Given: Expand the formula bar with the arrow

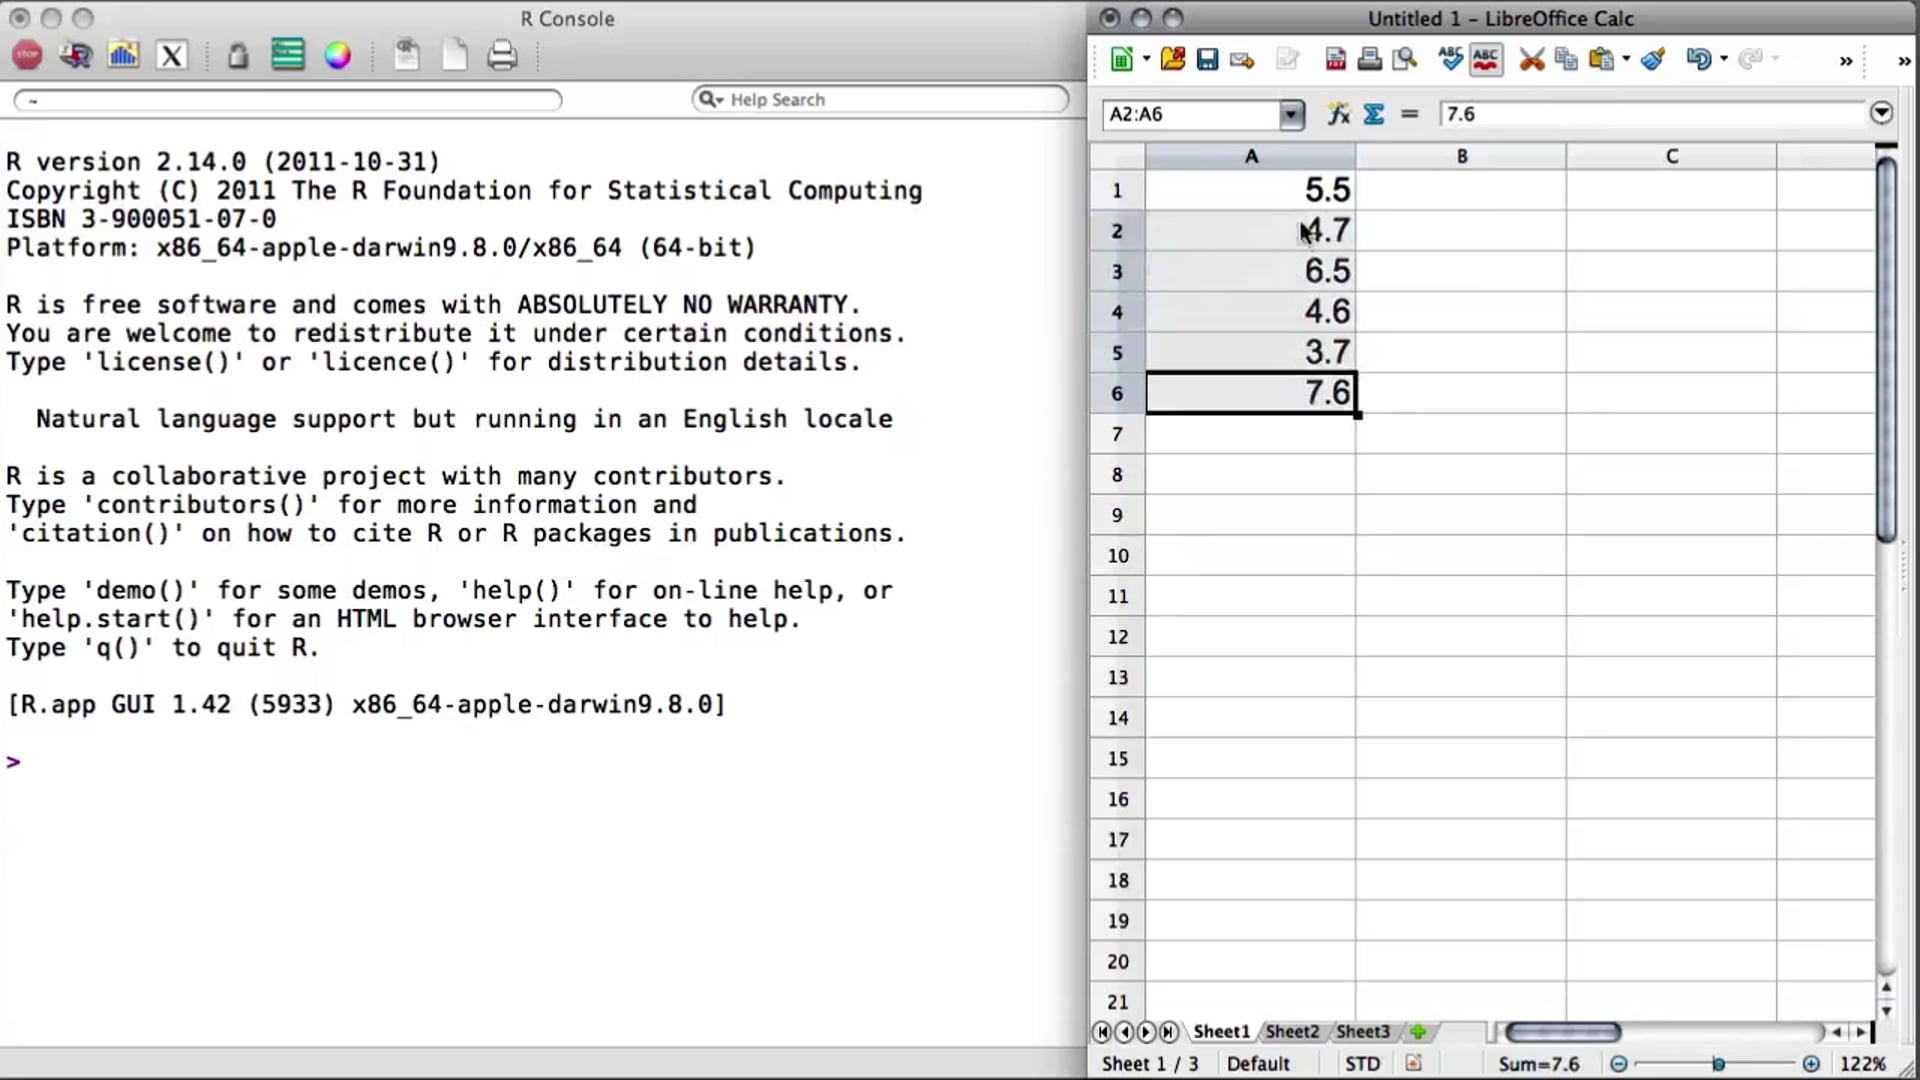Looking at the screenshot, I should coord(1881,113).
